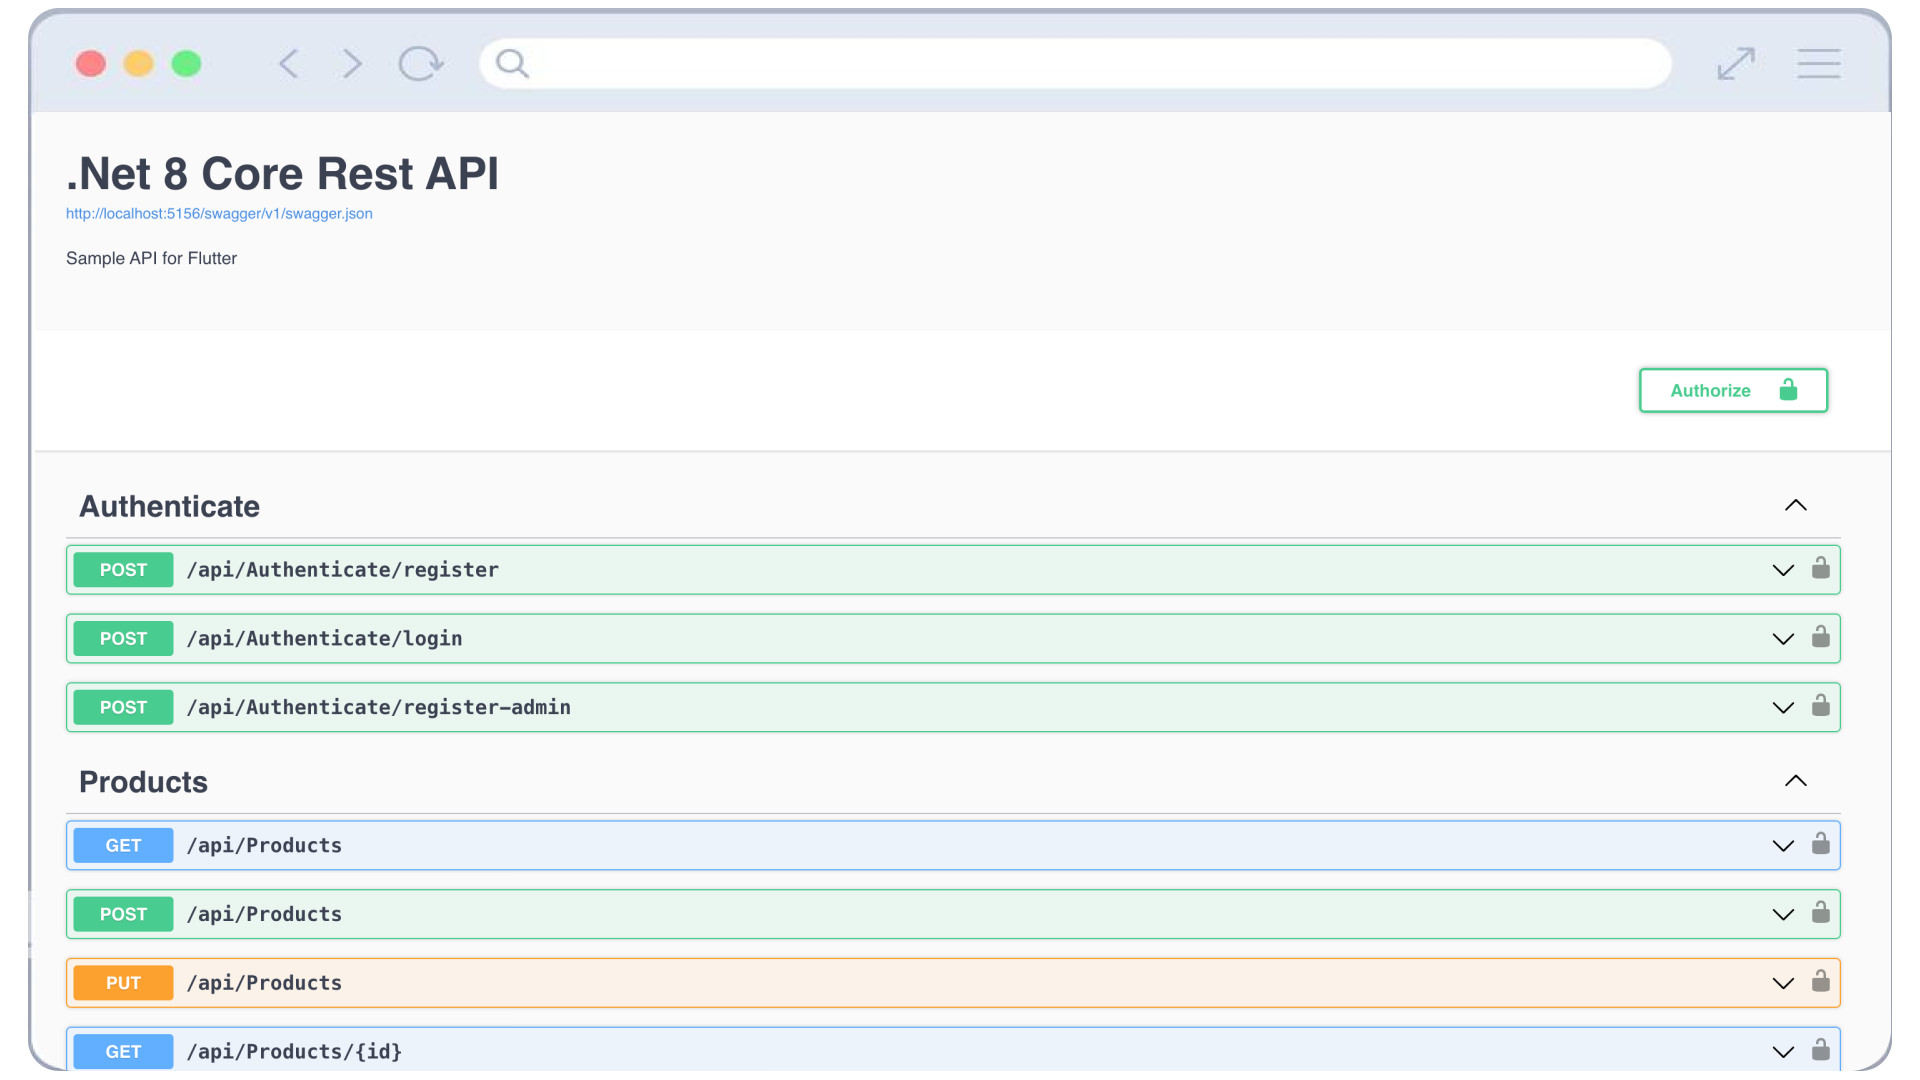The width and height of the screenshot is (1920, 1080).
Task: Click the /api/Products/{id} path text
Action: (x=295, y=1052)
